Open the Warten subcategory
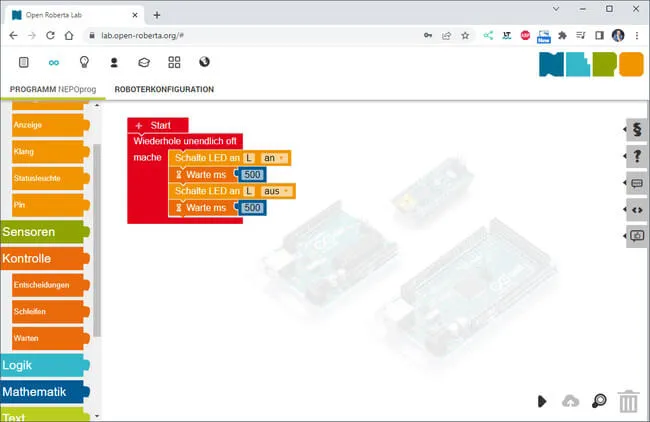 [50, 338]
